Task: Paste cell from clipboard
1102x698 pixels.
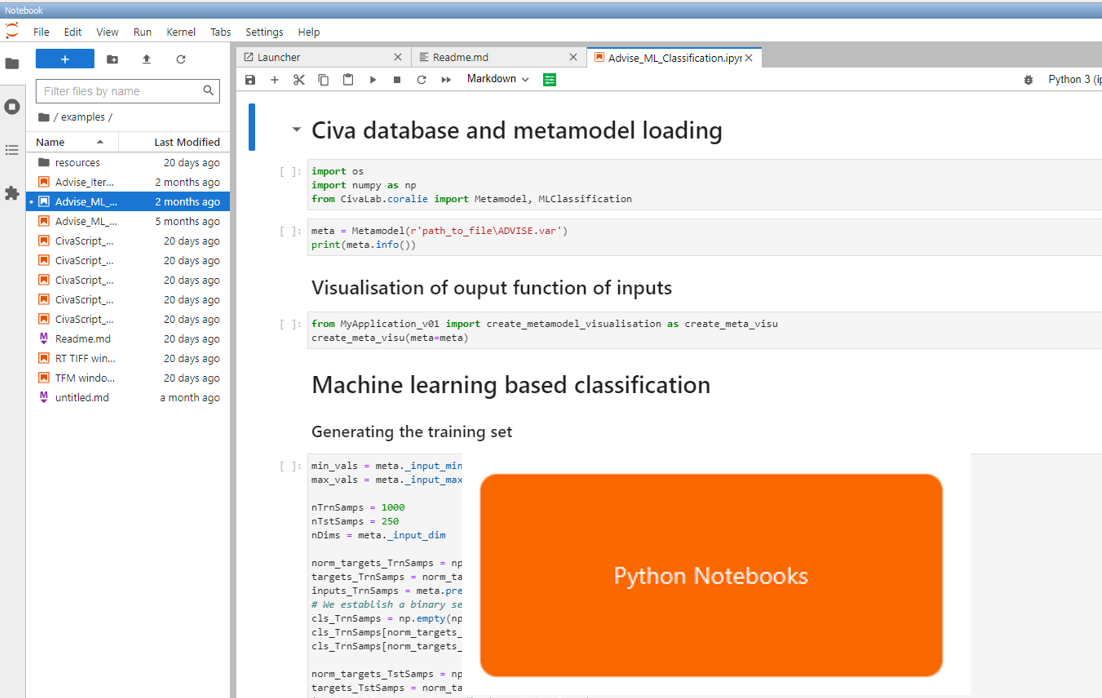Action: [348, 79]
